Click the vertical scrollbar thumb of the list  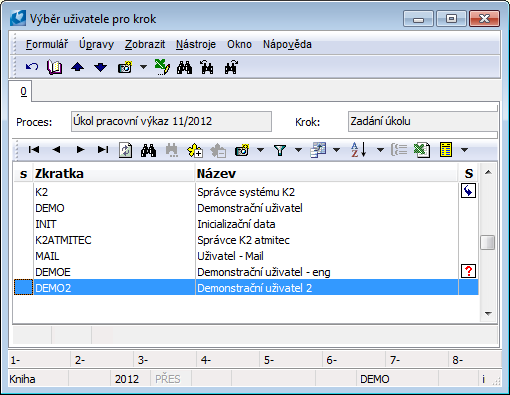click(488, 242)
